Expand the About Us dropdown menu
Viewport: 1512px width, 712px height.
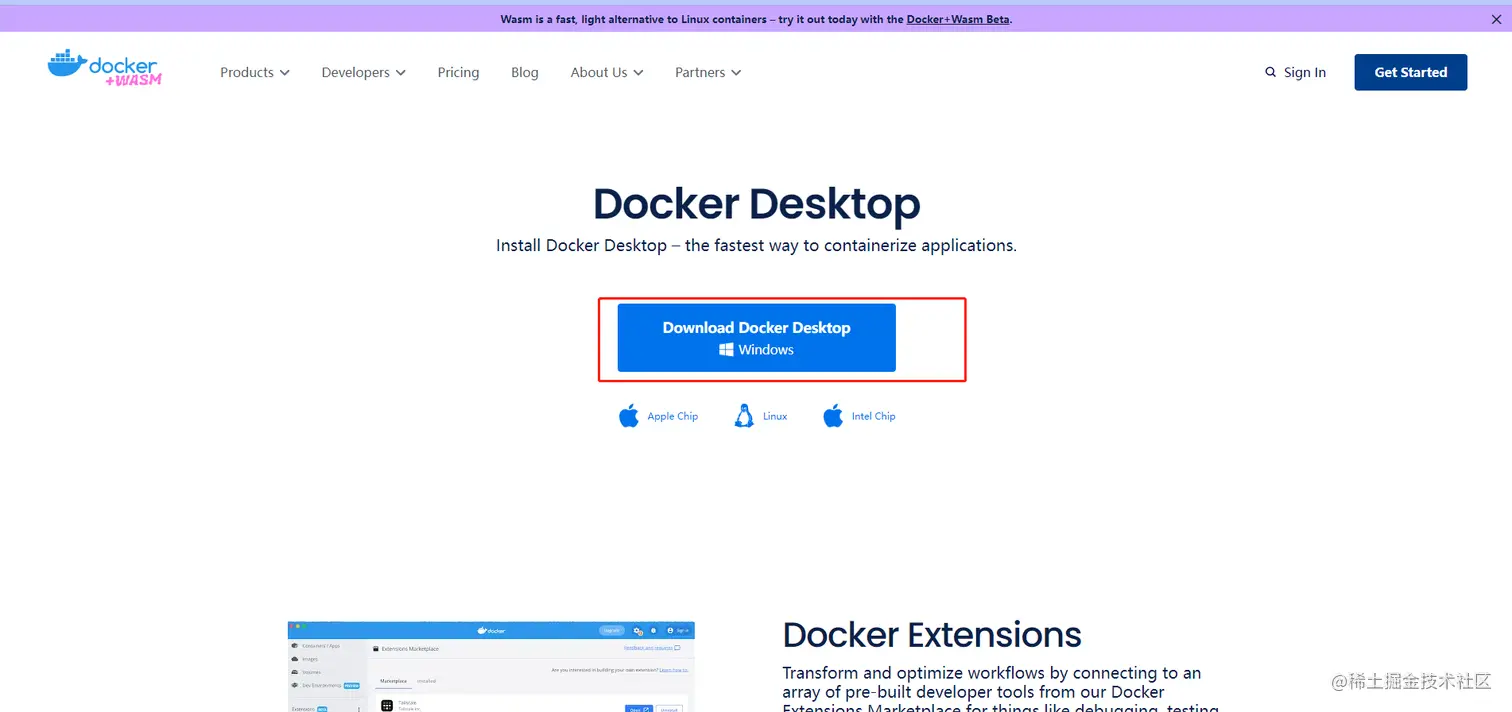(607, 72)
